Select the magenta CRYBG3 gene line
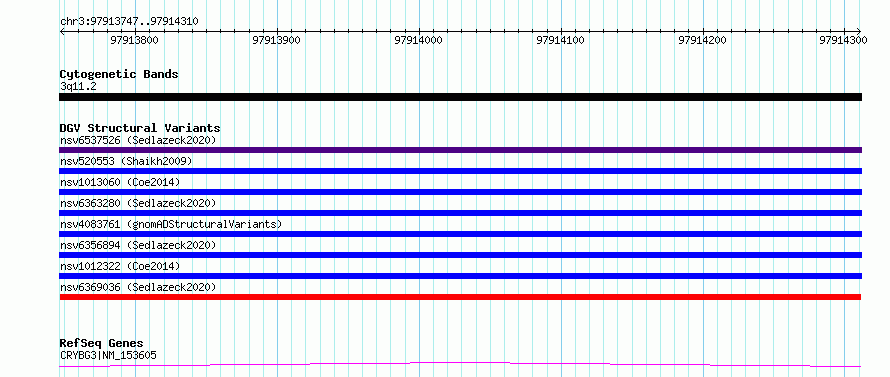The image size is (890, 377). pos(460,364)
